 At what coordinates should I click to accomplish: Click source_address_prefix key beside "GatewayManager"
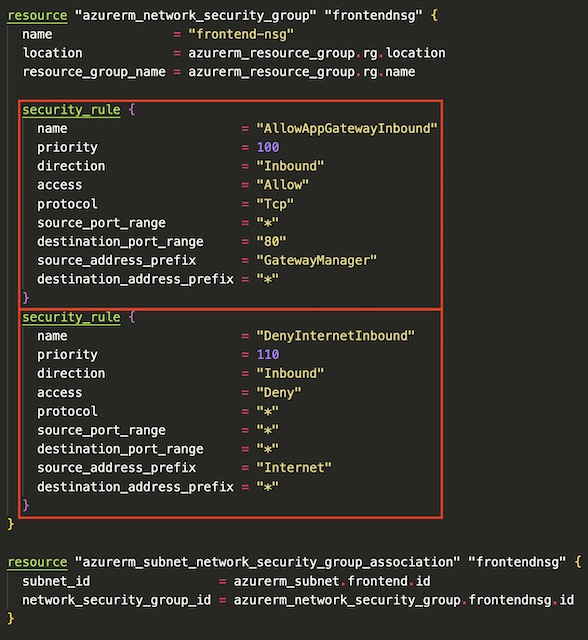tap(117, 260)
